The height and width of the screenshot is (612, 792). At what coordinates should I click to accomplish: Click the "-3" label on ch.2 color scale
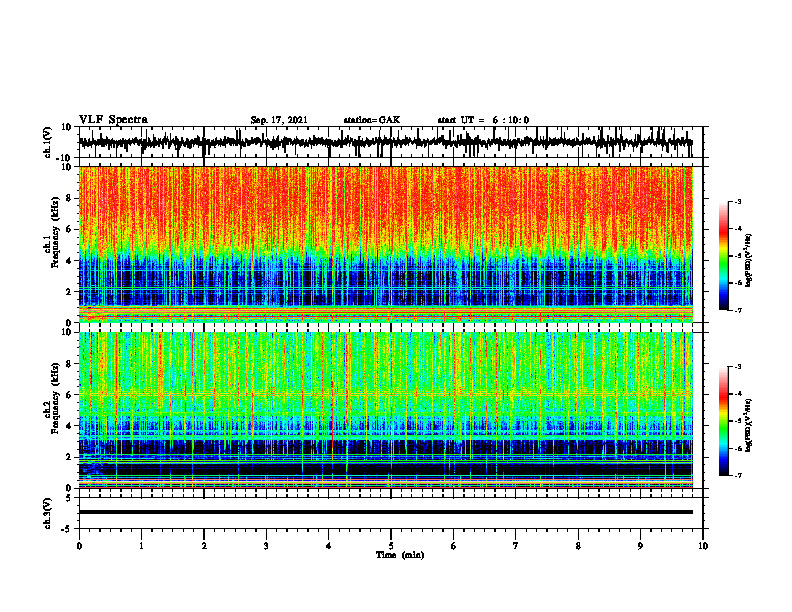pos(737,367)
